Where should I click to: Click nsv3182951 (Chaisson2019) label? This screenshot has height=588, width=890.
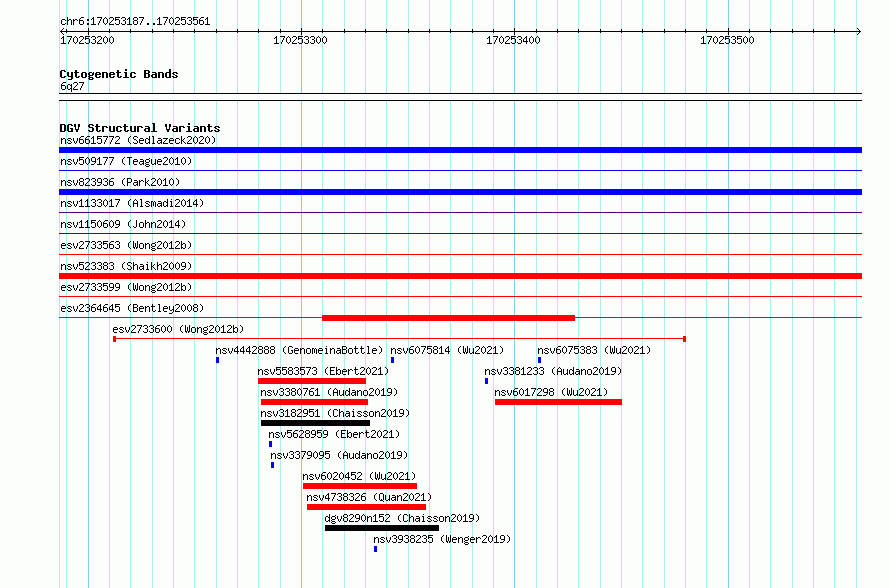335,413
